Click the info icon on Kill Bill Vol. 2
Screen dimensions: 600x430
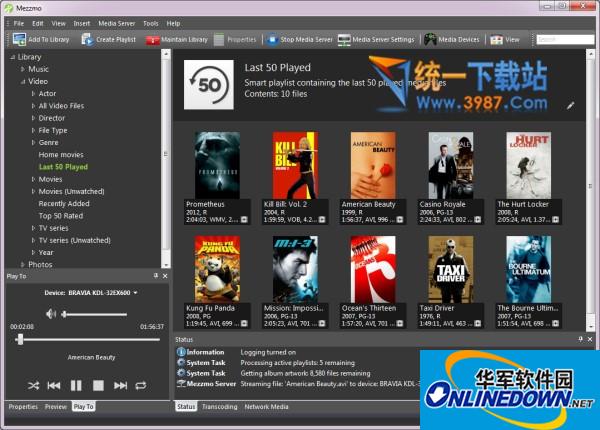pos(322,220)
